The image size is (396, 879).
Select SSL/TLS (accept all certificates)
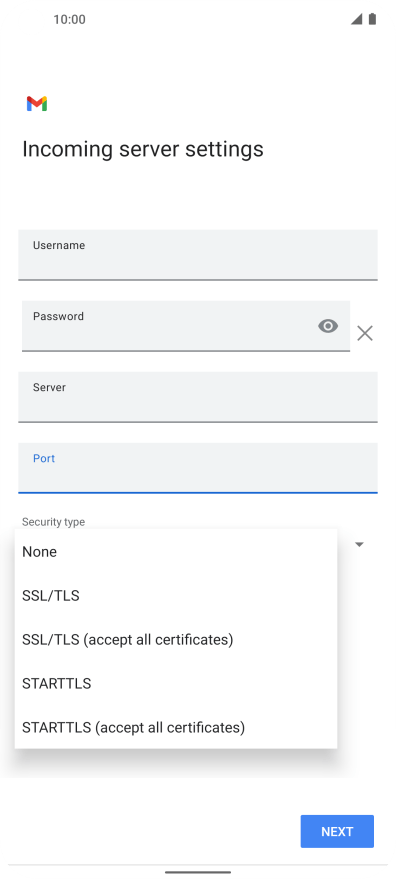(x=176, y=639)
